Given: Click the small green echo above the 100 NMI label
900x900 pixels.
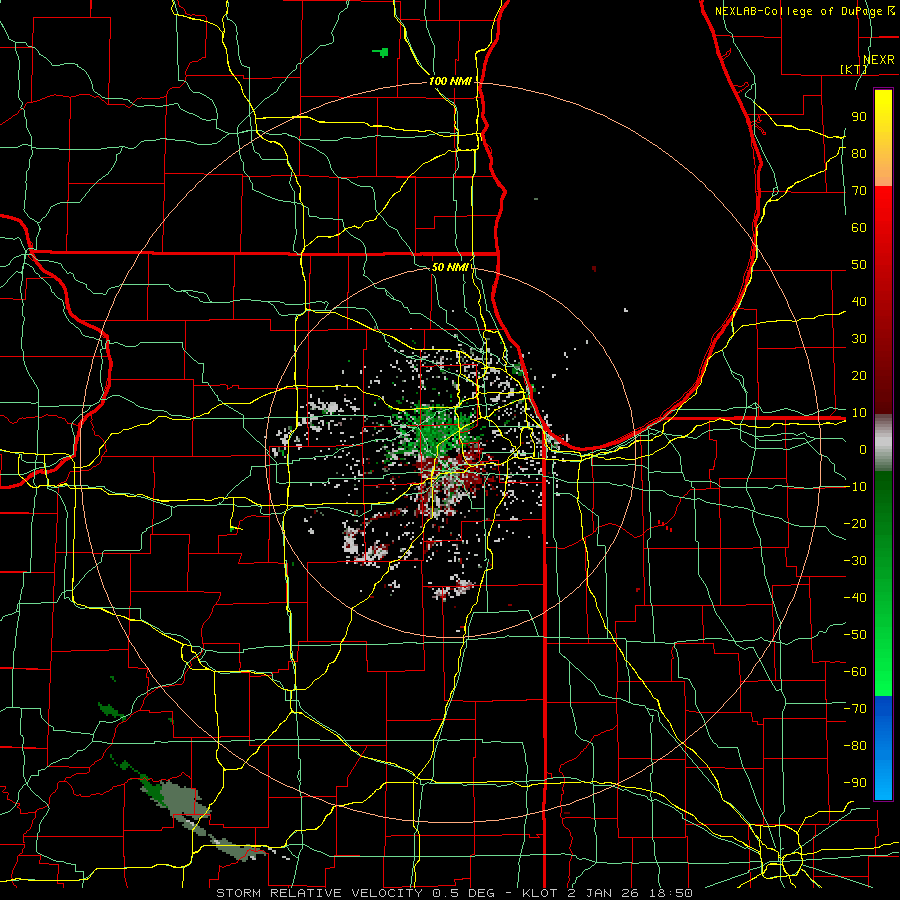Looking at the screenshot, I should tap(381, 53).
